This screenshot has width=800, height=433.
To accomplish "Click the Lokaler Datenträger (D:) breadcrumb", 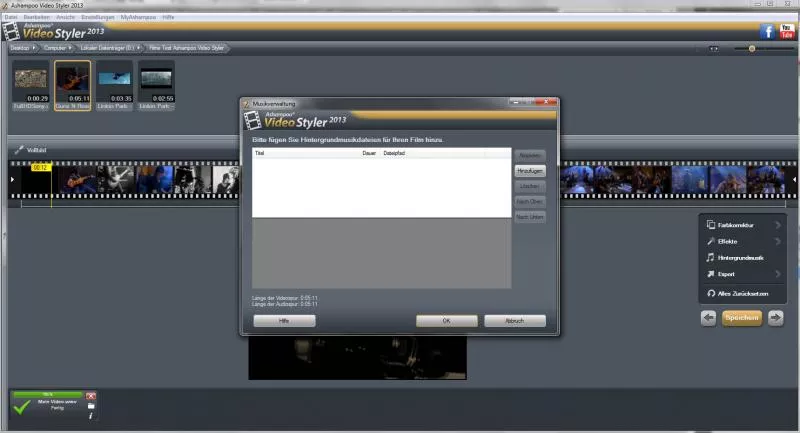I will coord(107,48).
